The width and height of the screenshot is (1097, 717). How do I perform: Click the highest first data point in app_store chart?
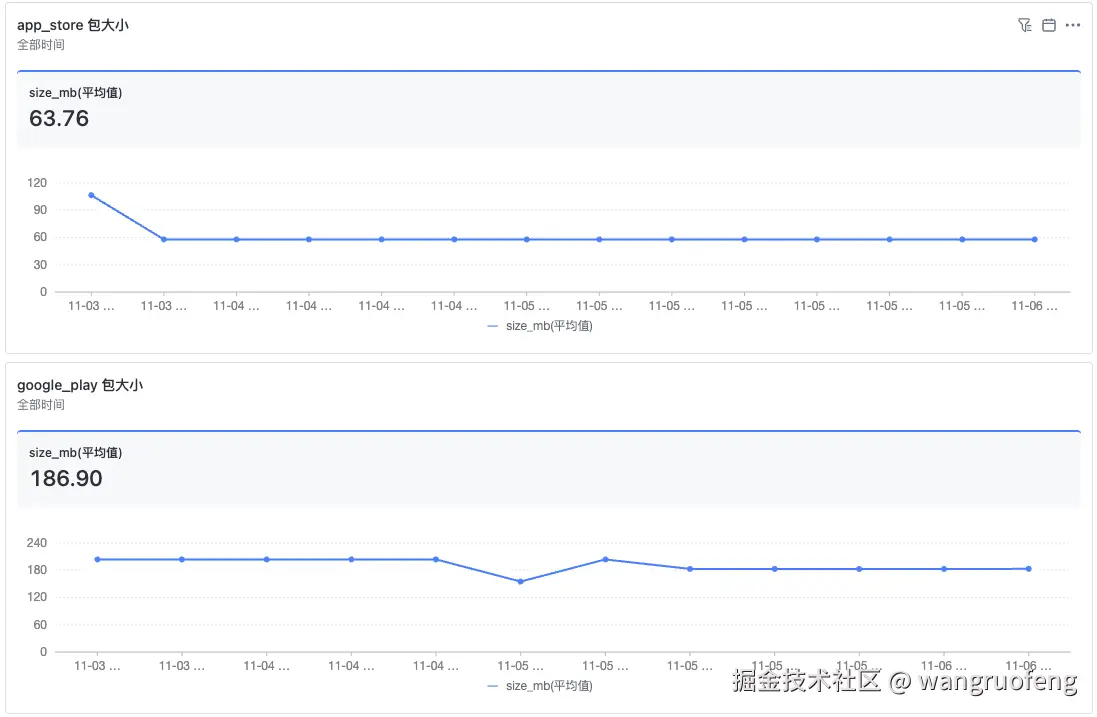pyautogui.click(x=92, y=195)
